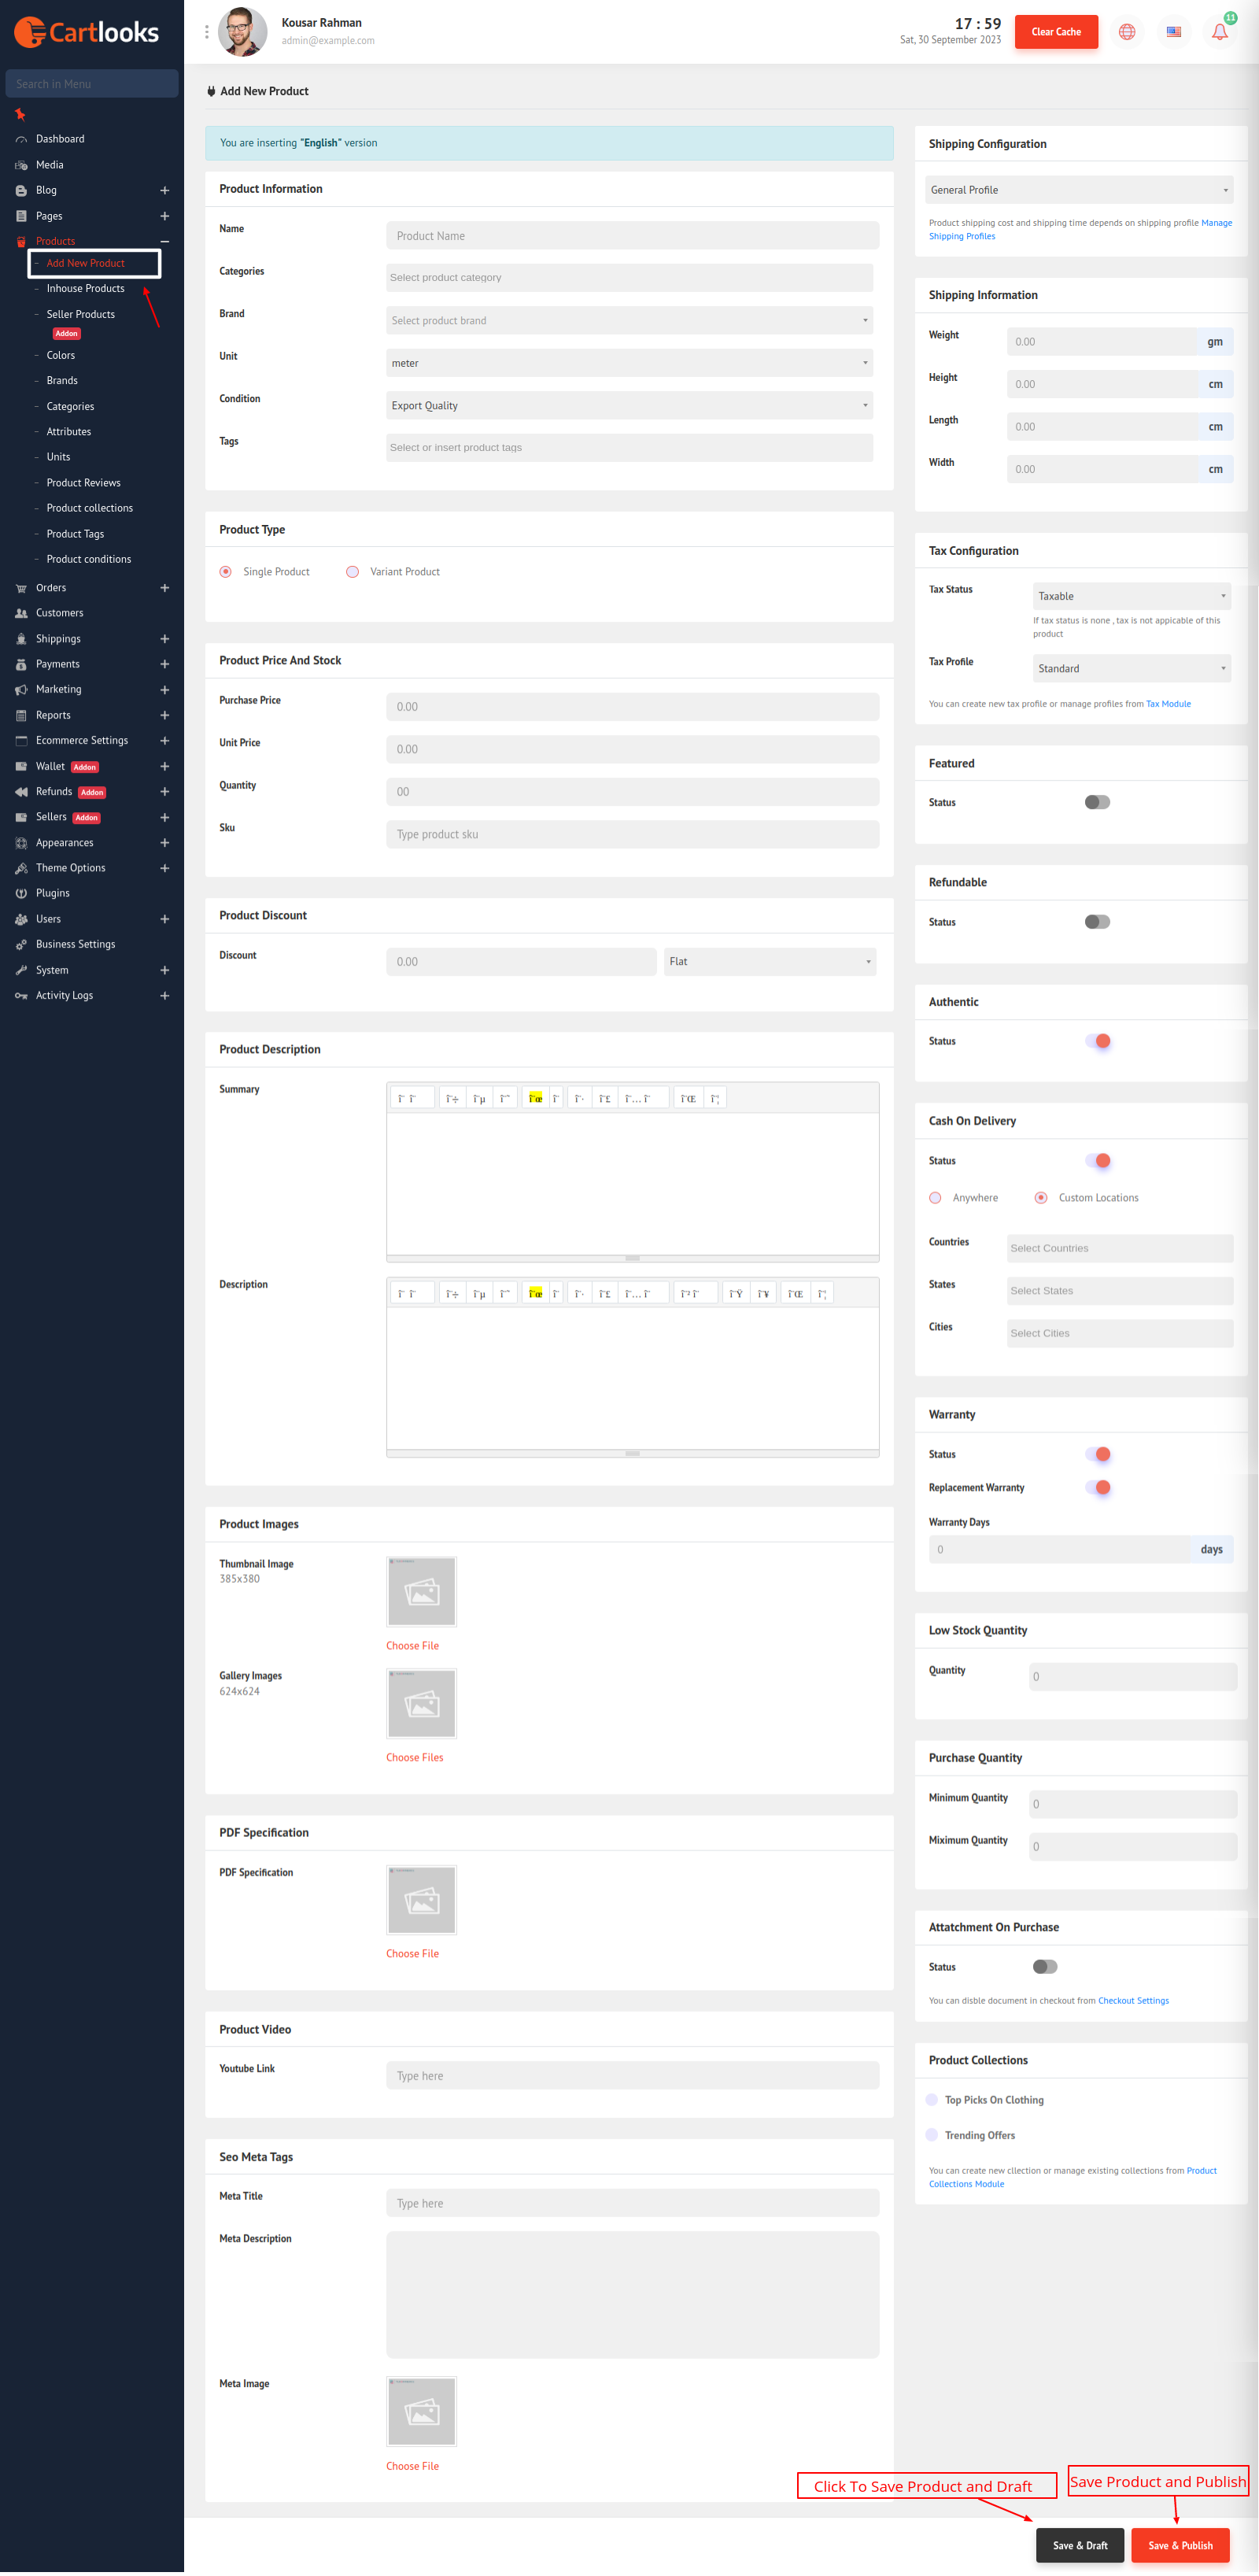The width and height of the screenshot is (1259, 2576).
Task: Click the pin icon below menu search
Action: point(20,114)
